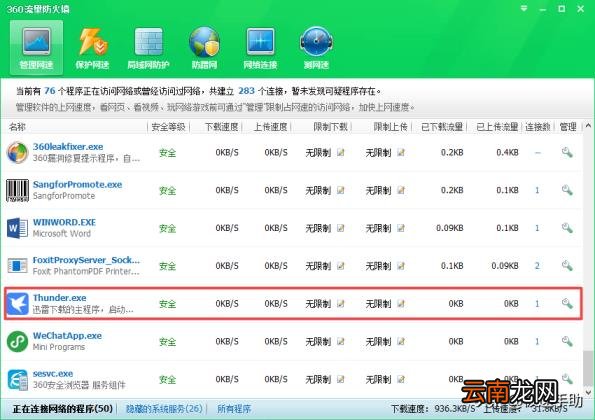Open the 360leakfixer.exe name link

pyautogui.click(x=68, y=146)
